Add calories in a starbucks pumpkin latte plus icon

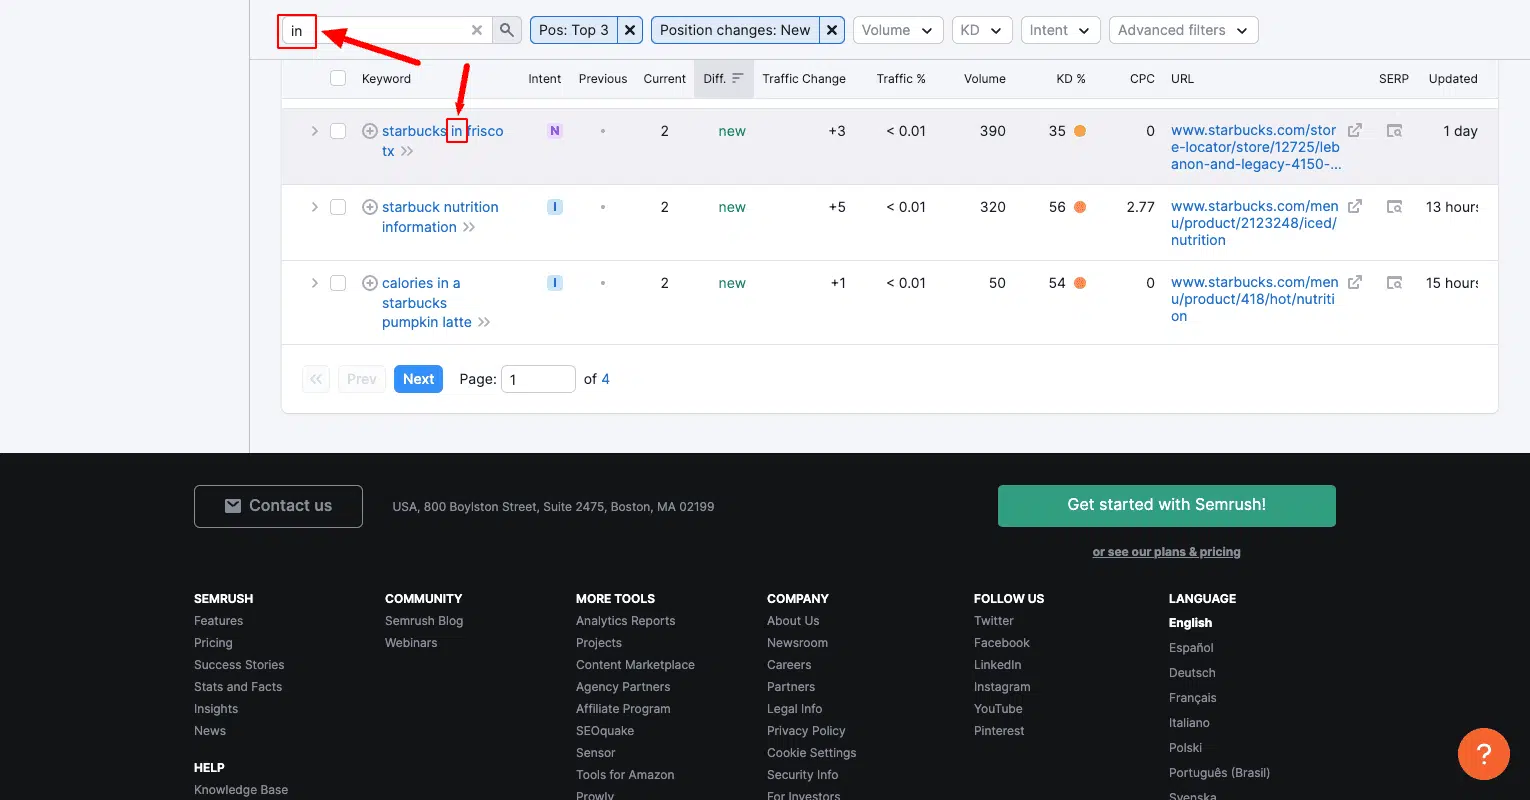point(370,283)
